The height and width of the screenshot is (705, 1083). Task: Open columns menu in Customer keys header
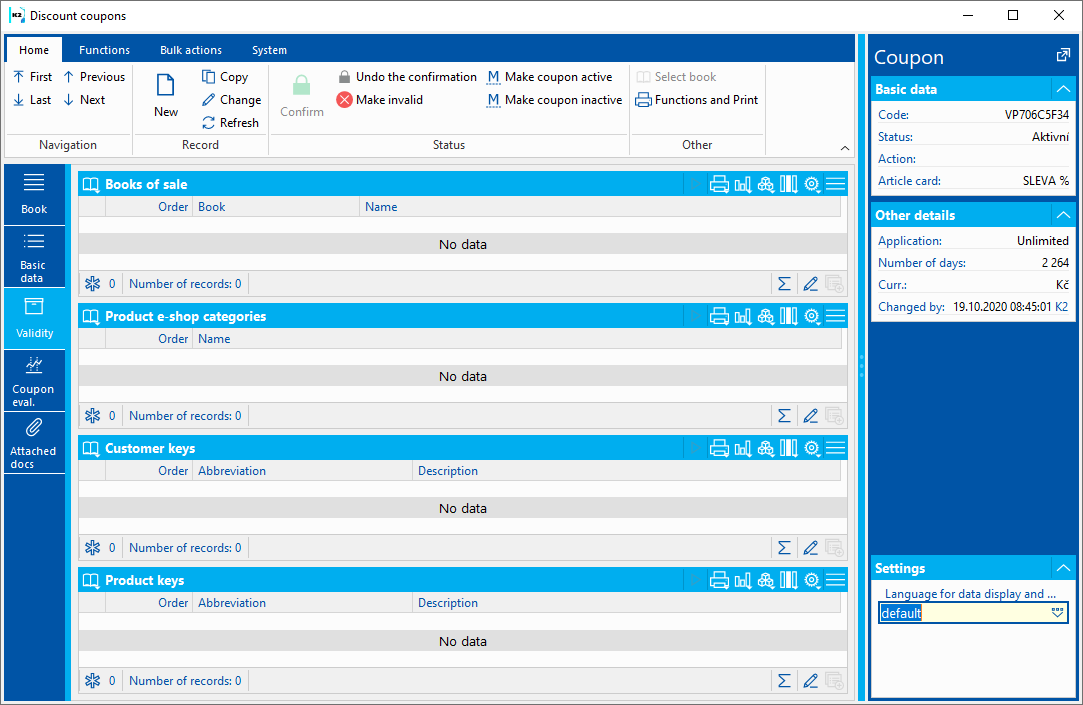[x=788, y=448]
